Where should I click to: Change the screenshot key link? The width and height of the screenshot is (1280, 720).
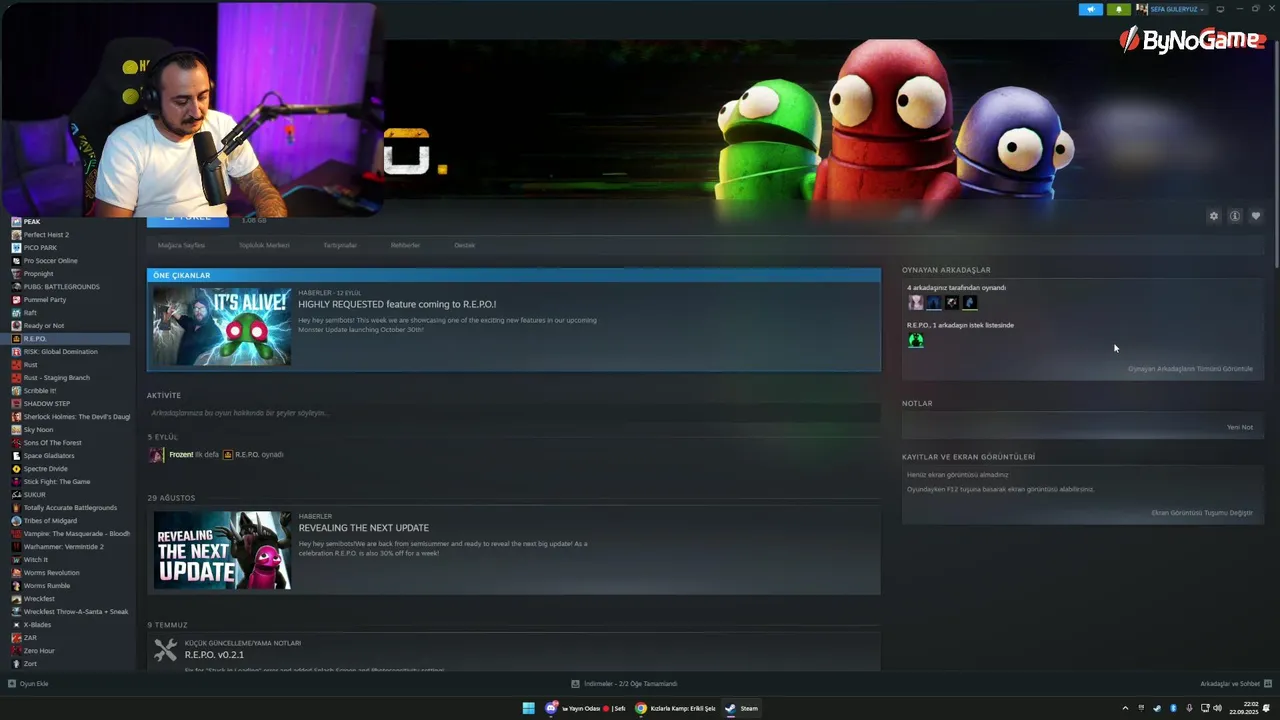[1202, 513]
